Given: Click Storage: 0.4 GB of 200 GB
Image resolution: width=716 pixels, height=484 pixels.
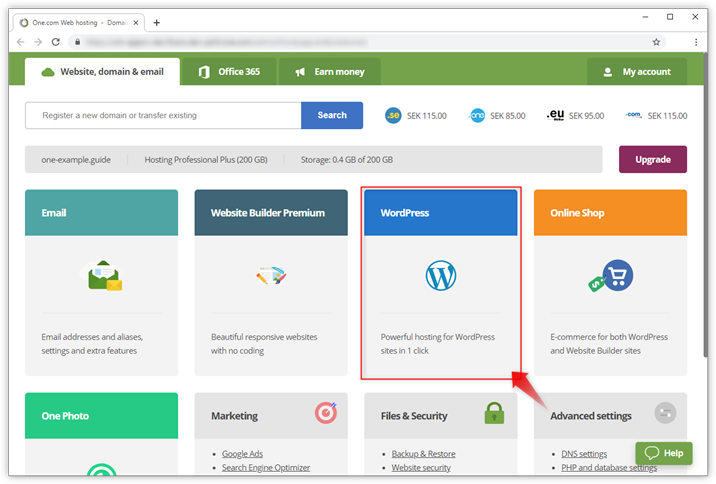Looking at the screenshot, I should (347, 160).
